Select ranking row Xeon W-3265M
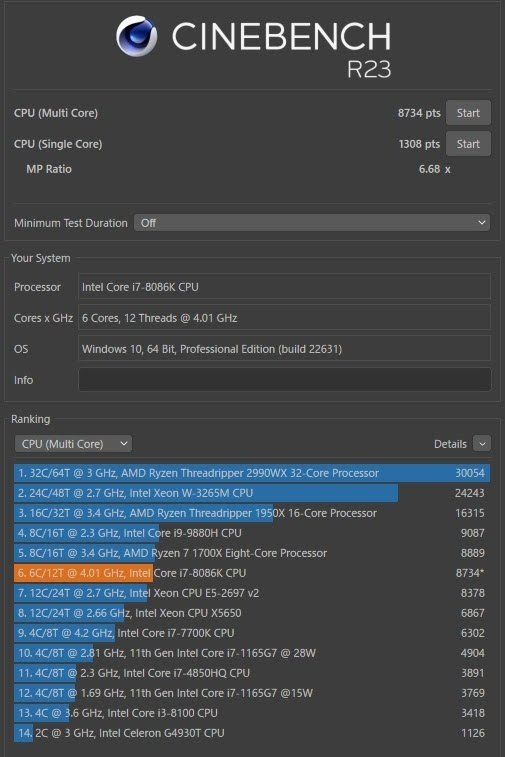 (252, 493)
